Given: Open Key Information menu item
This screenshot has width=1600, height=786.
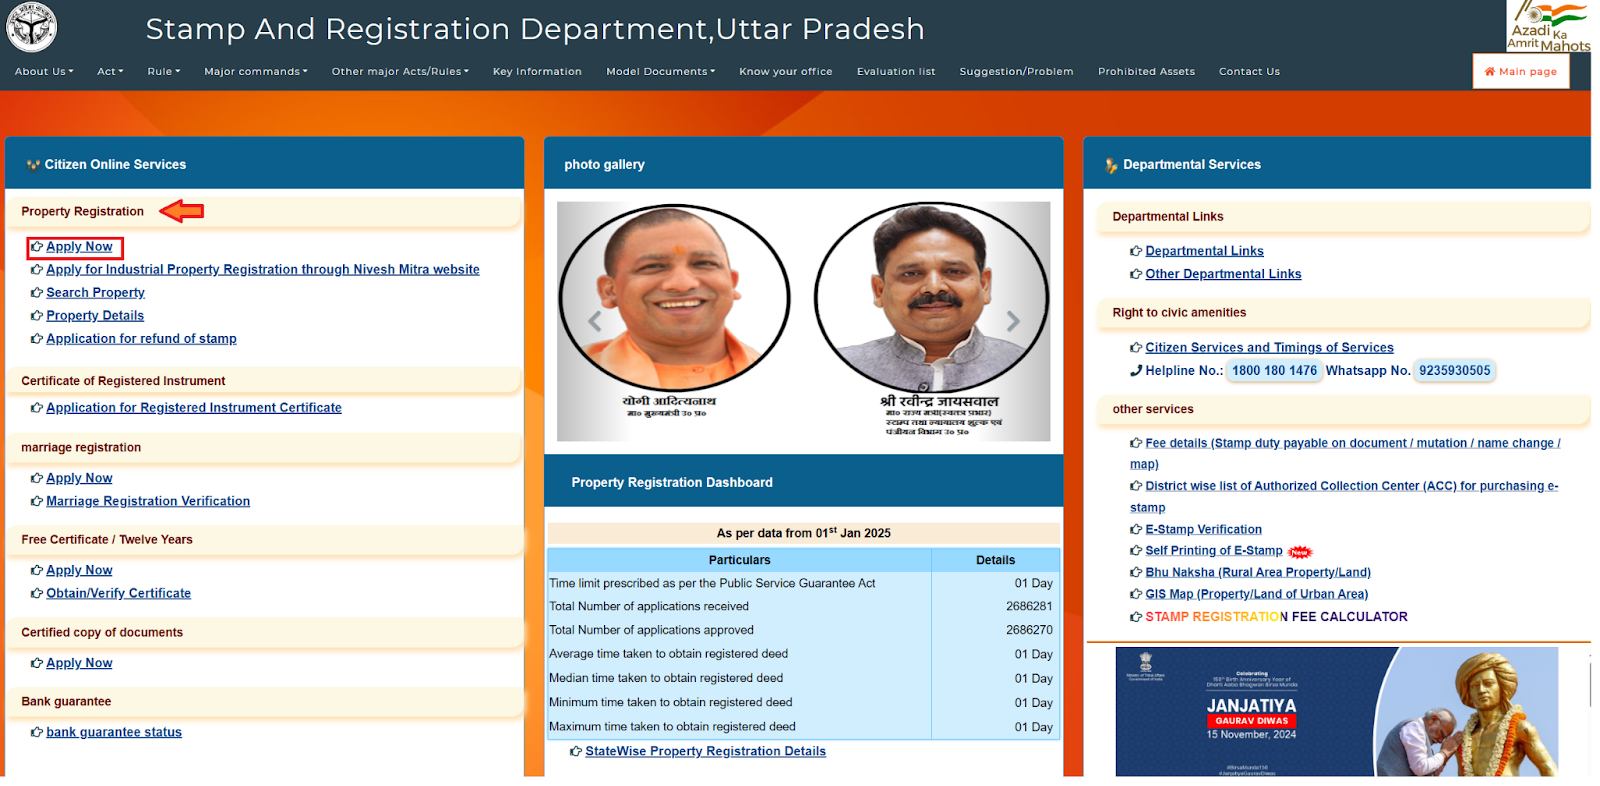Looking at the screenshot, I should click(x=537, y=72).
